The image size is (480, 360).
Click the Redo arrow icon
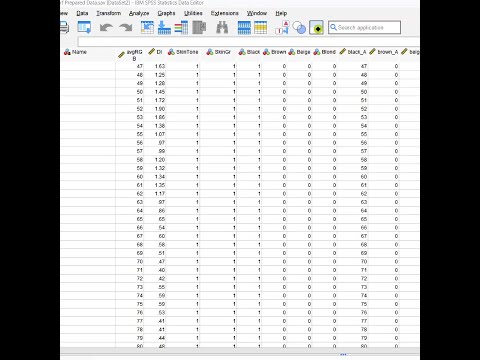(126, 28)
